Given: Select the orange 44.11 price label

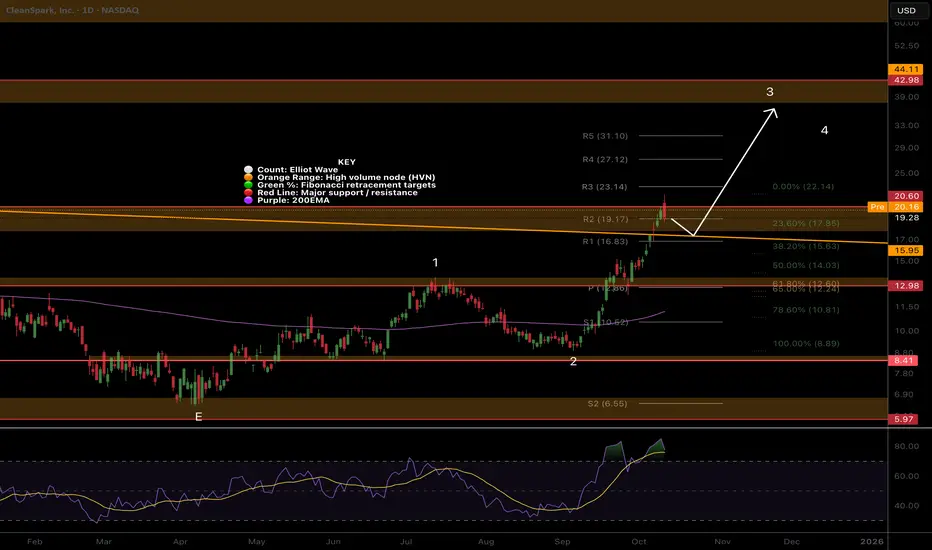Looking at the screenshot, I should click(x=906, y=70).
